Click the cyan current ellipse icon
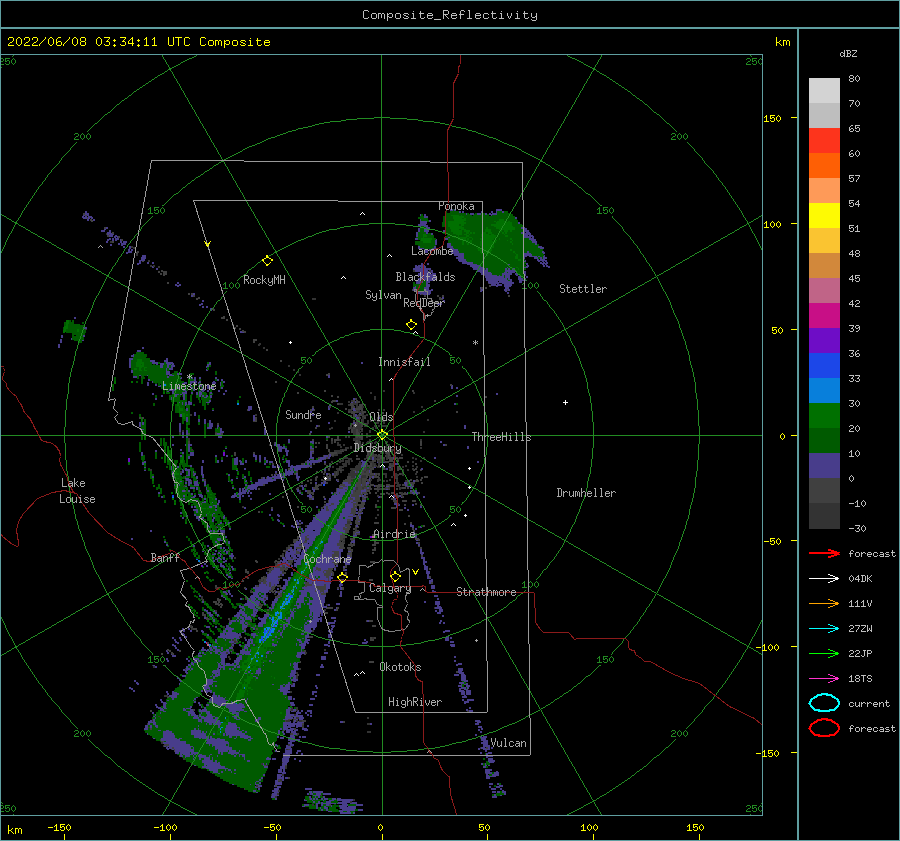Screen dimensions: 900x841 (824, 703)
